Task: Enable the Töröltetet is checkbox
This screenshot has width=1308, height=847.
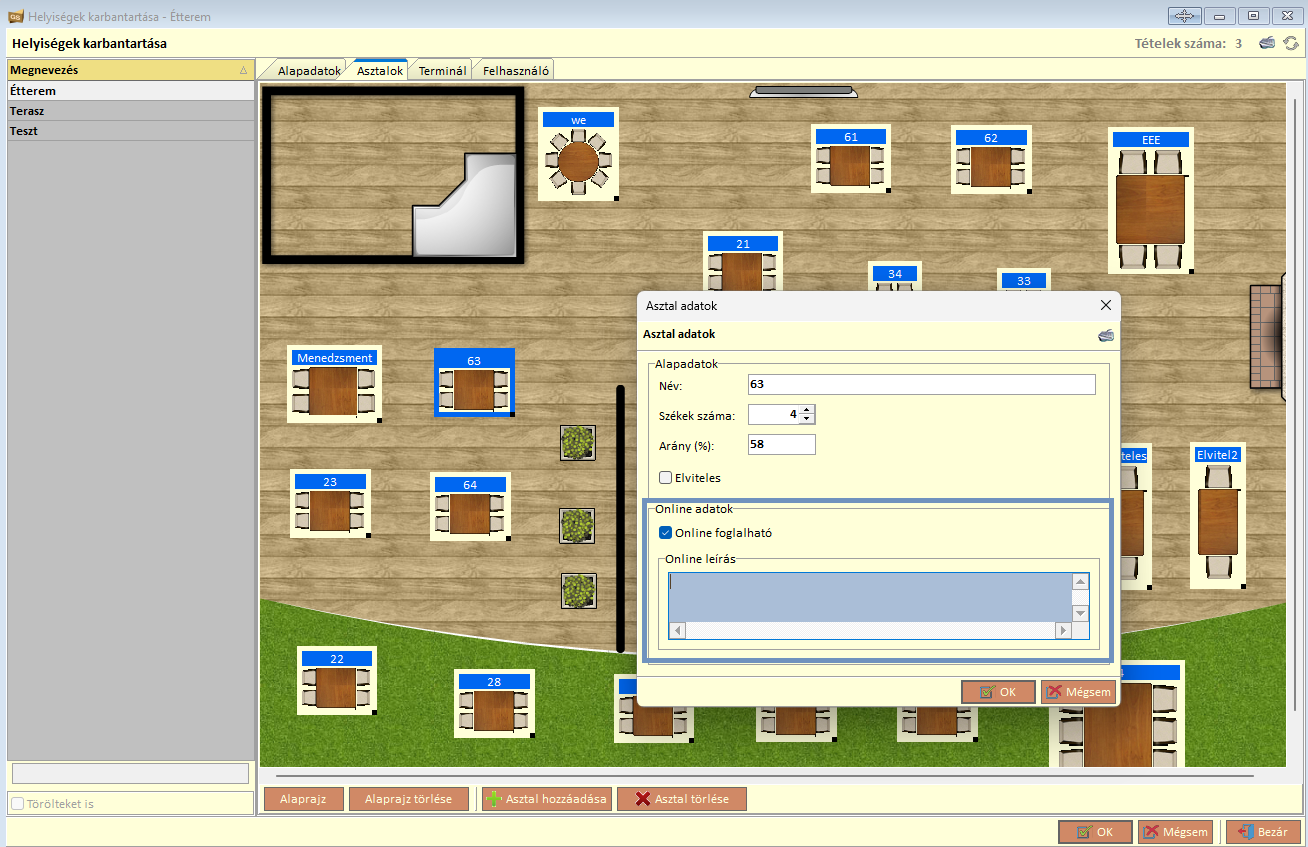Action: point(17,803)
